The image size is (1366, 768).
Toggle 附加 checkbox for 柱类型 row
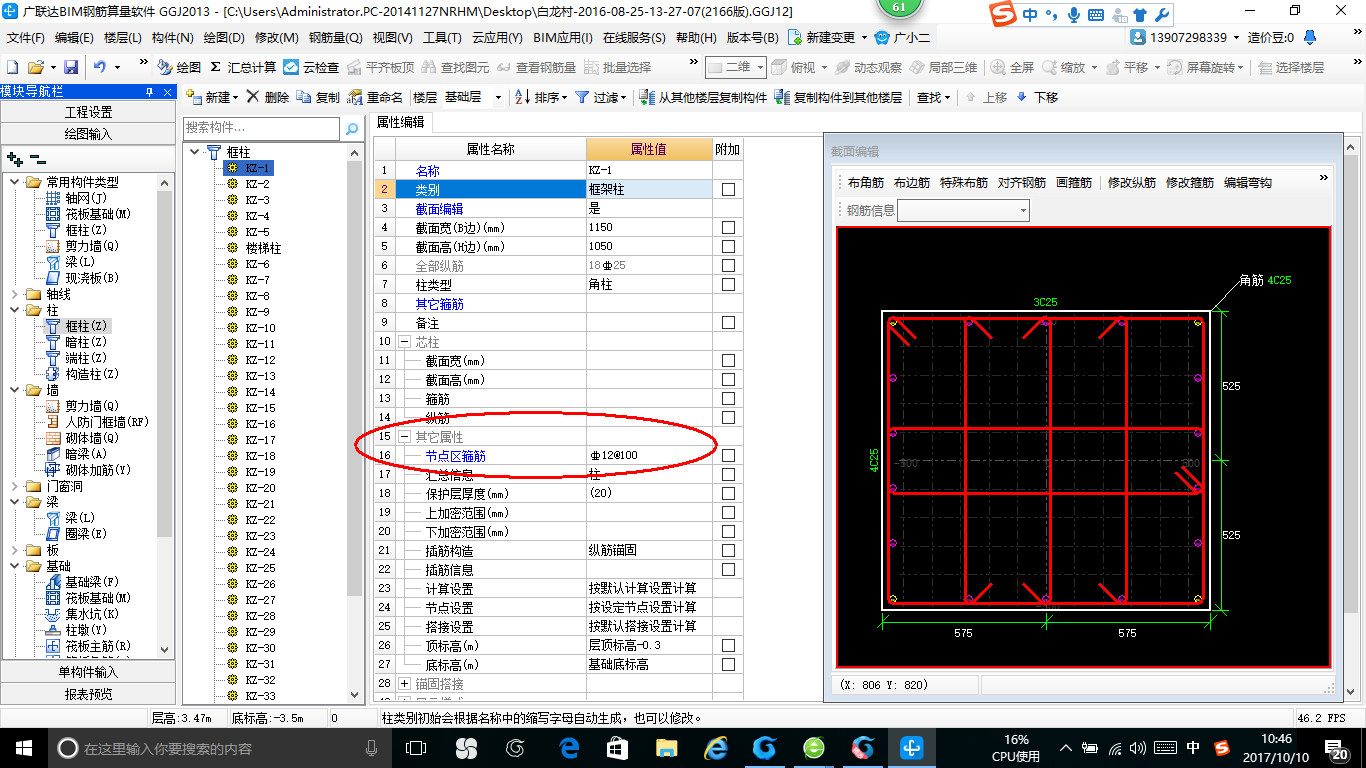point(728,284)
